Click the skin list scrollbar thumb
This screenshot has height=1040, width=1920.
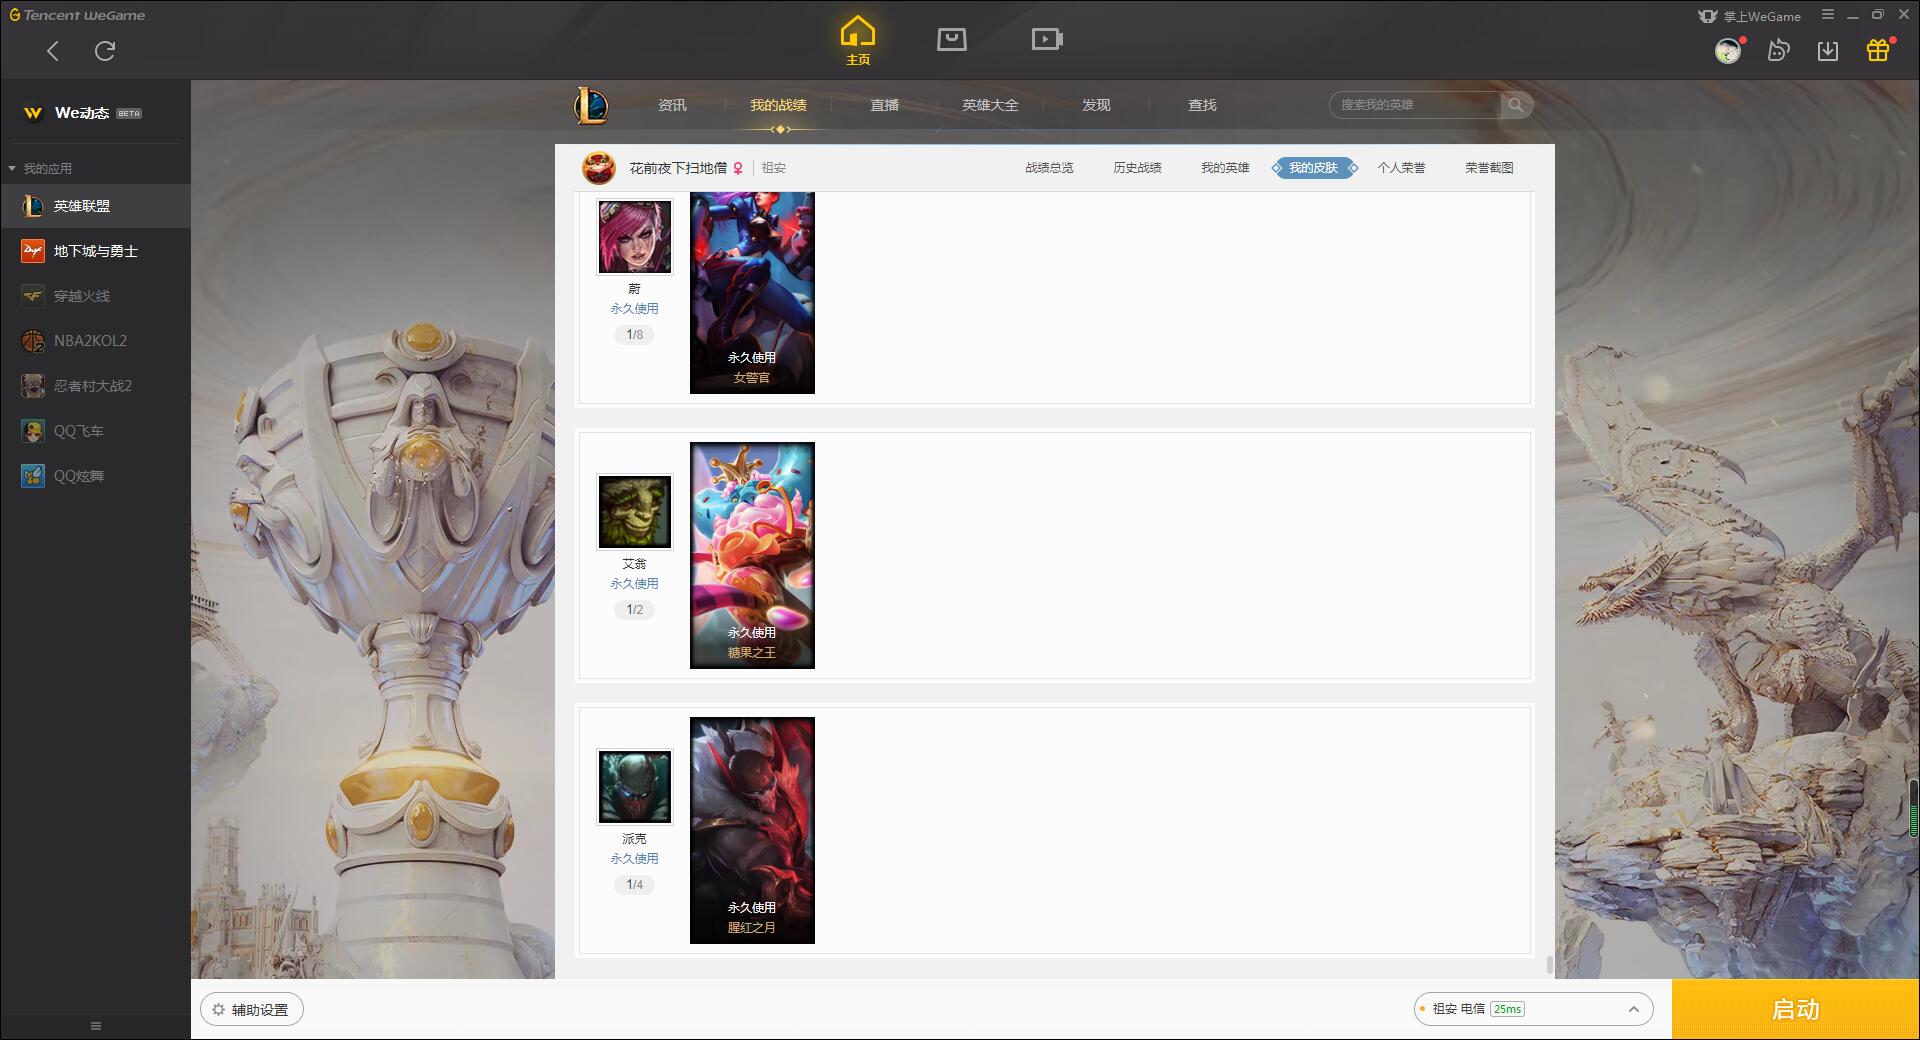1549,965
